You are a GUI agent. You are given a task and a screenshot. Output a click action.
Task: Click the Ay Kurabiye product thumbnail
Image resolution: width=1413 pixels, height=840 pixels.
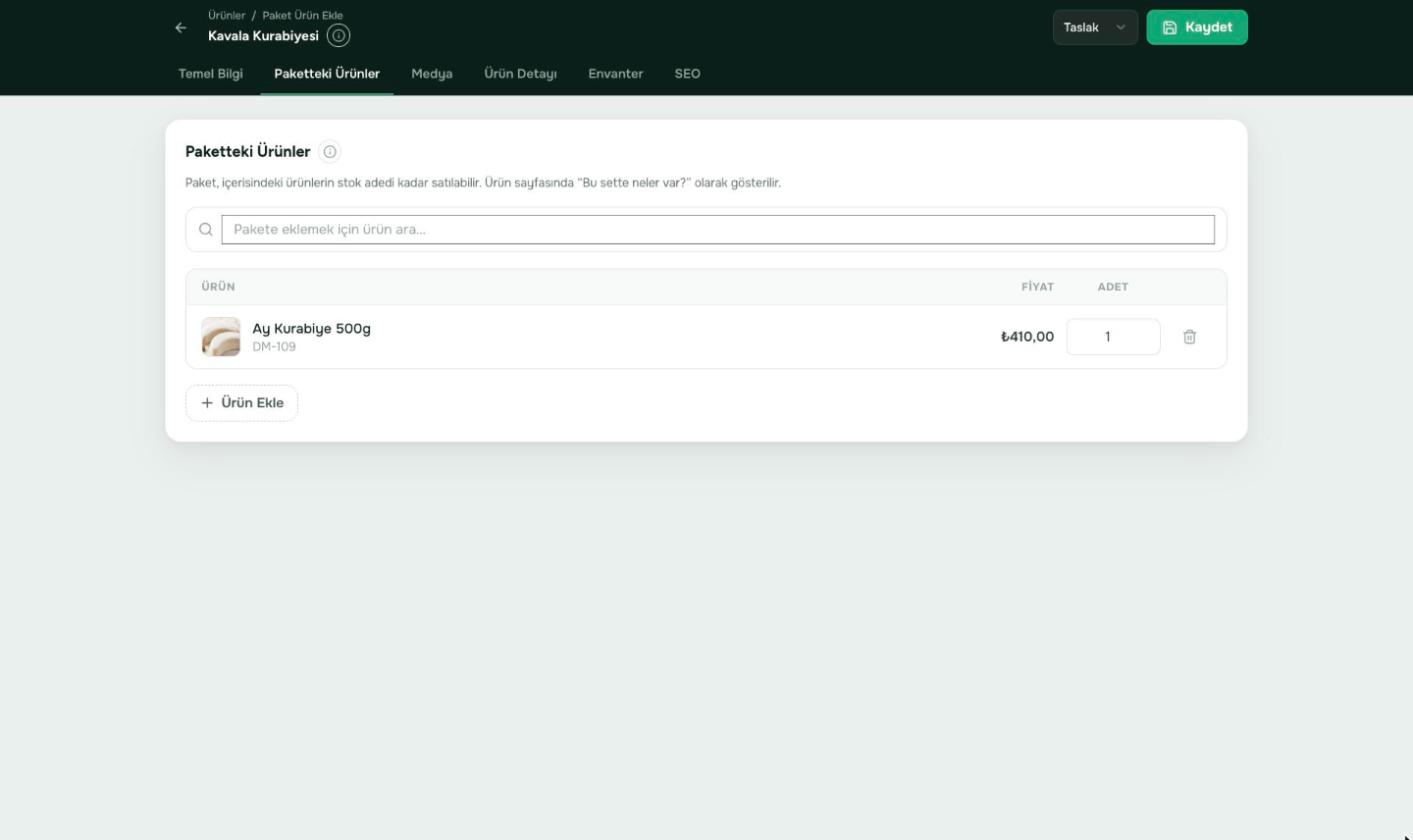pos(221,337)
